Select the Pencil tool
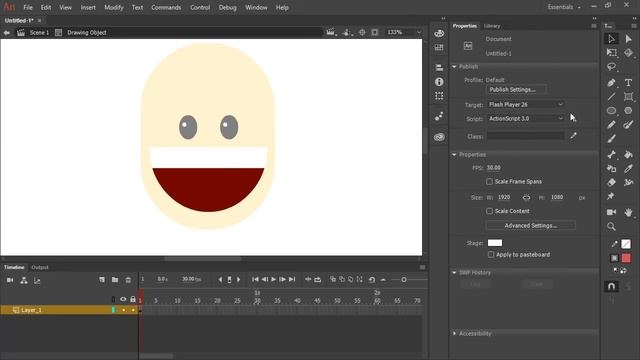The height and width of the screenshot is (360, 640). [611, 124]
